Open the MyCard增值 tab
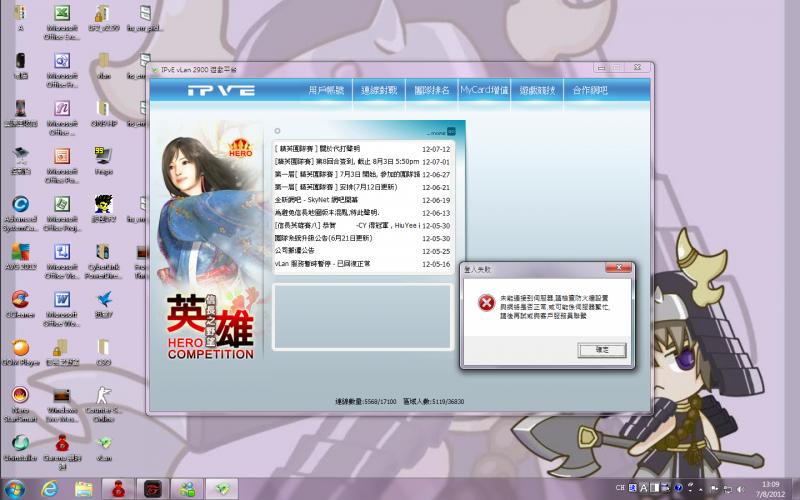 click(484, 90)
